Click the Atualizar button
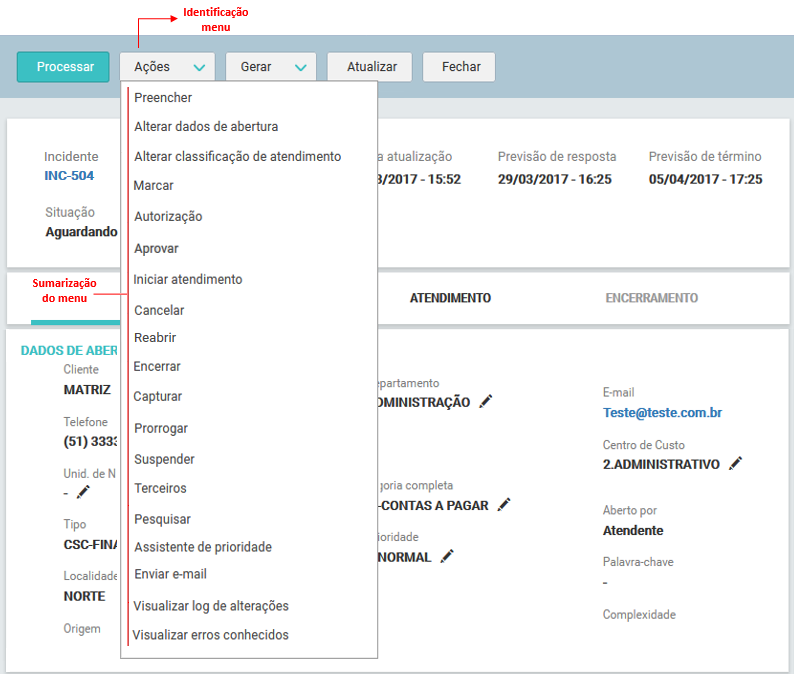This screenshot has width=794, height=677. coord(371,67)
